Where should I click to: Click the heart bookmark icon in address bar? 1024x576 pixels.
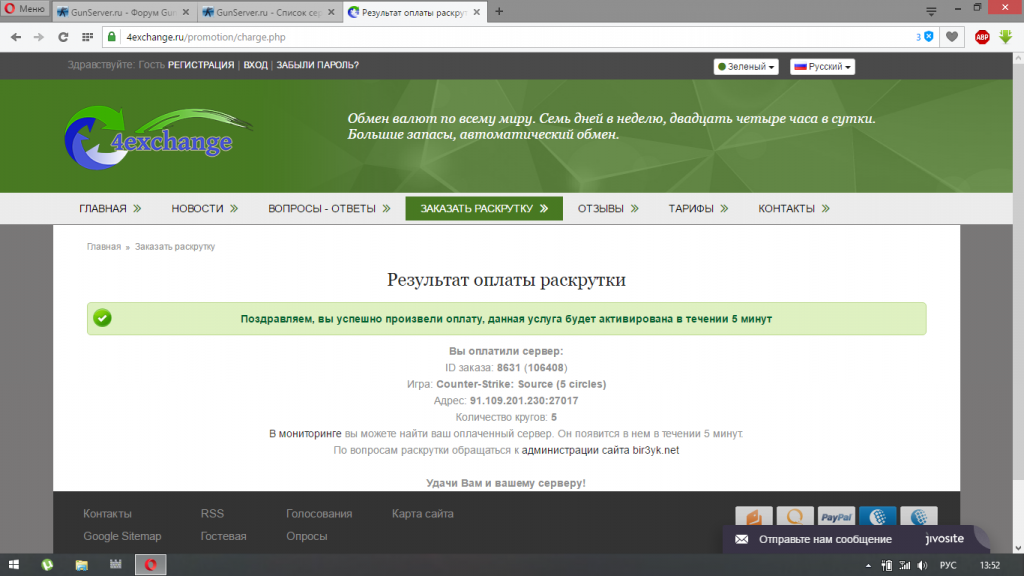(953, 37)
